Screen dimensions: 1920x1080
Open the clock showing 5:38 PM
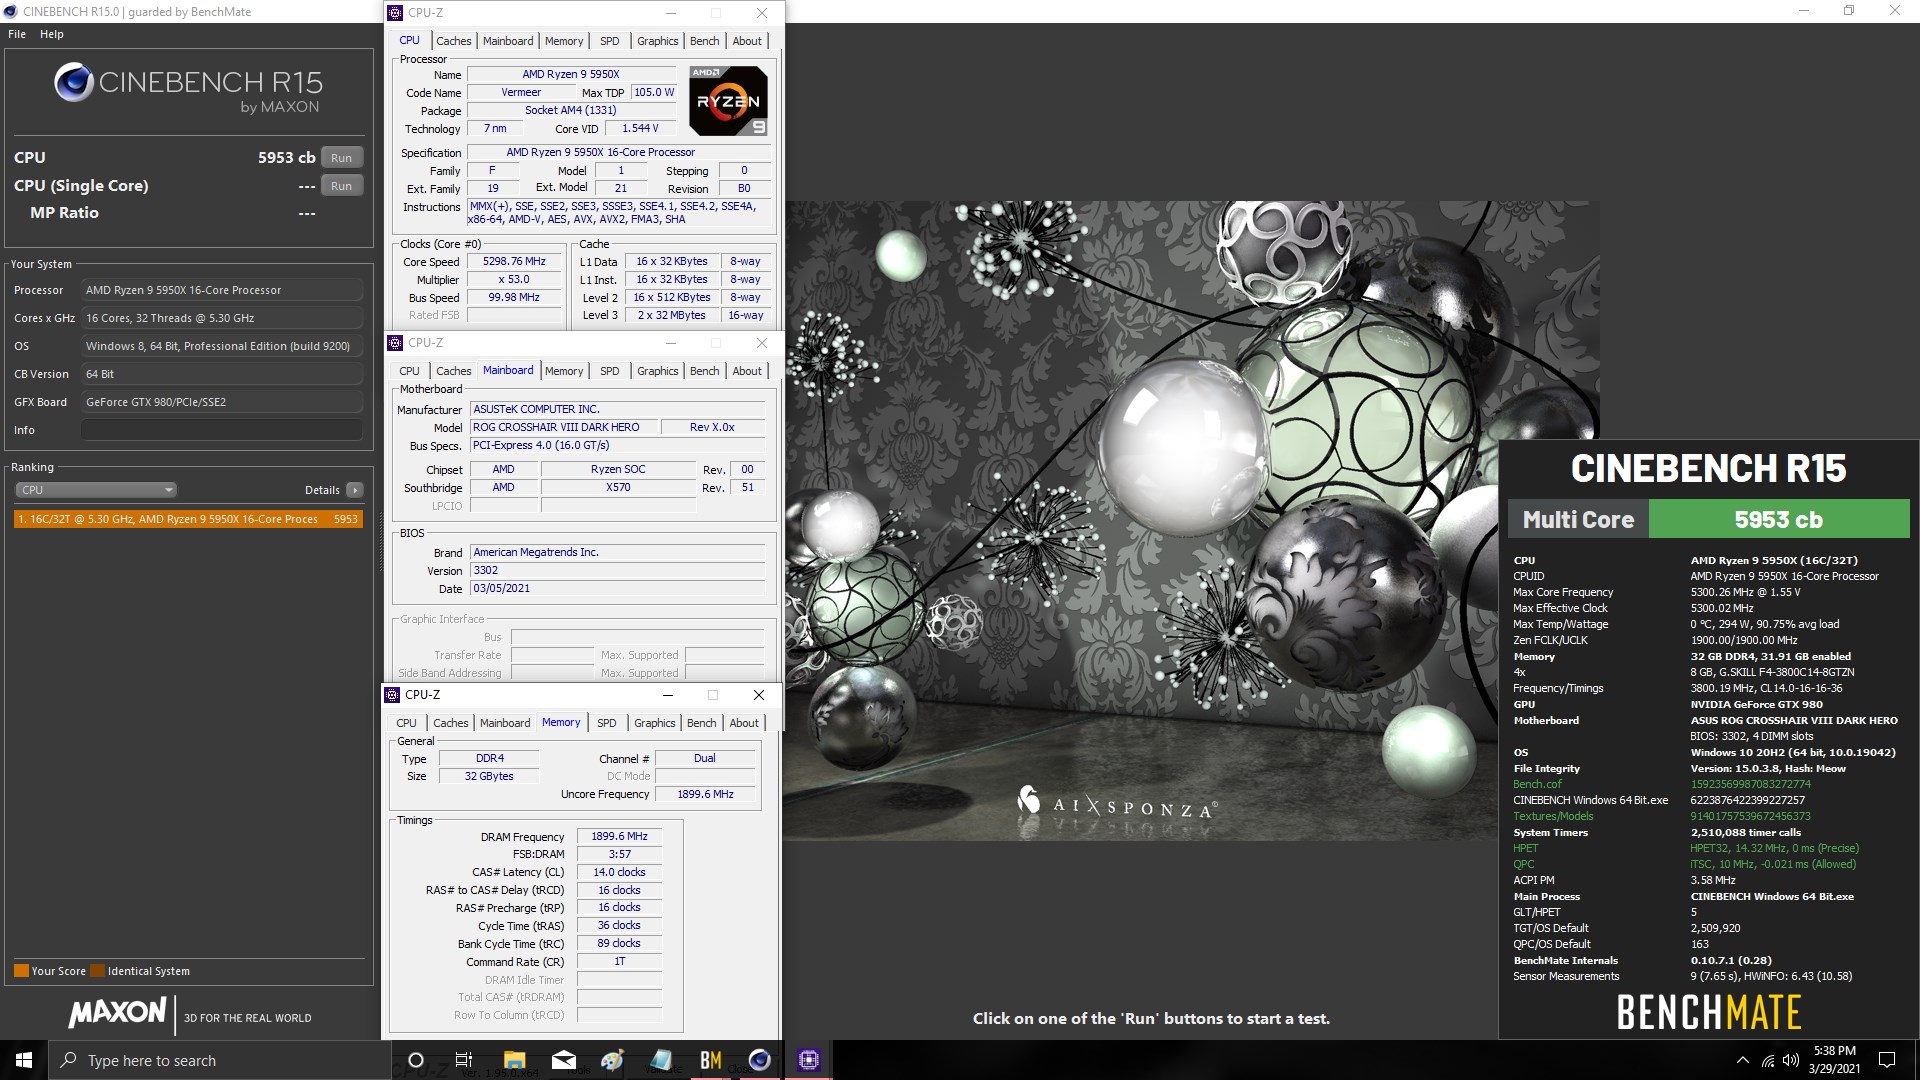point(1834,1060)
